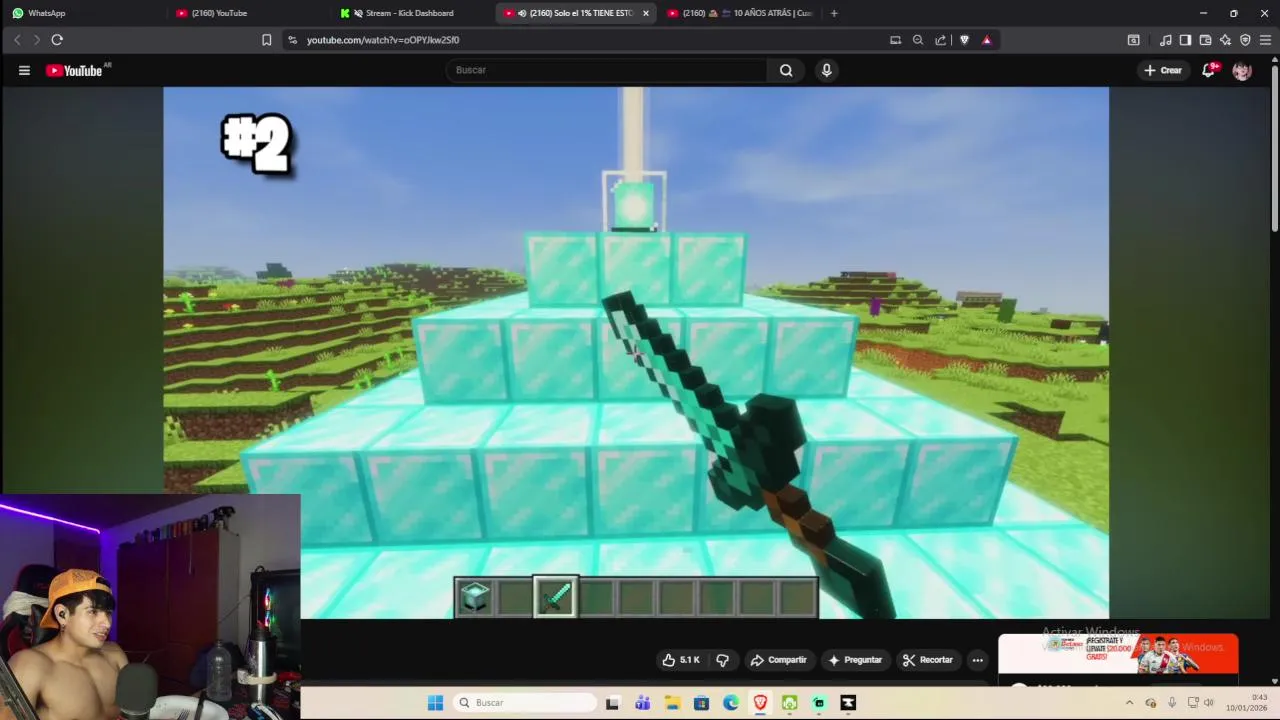Click the address bar URL youtube.com/watch
1280x720 pixels.
383,40
